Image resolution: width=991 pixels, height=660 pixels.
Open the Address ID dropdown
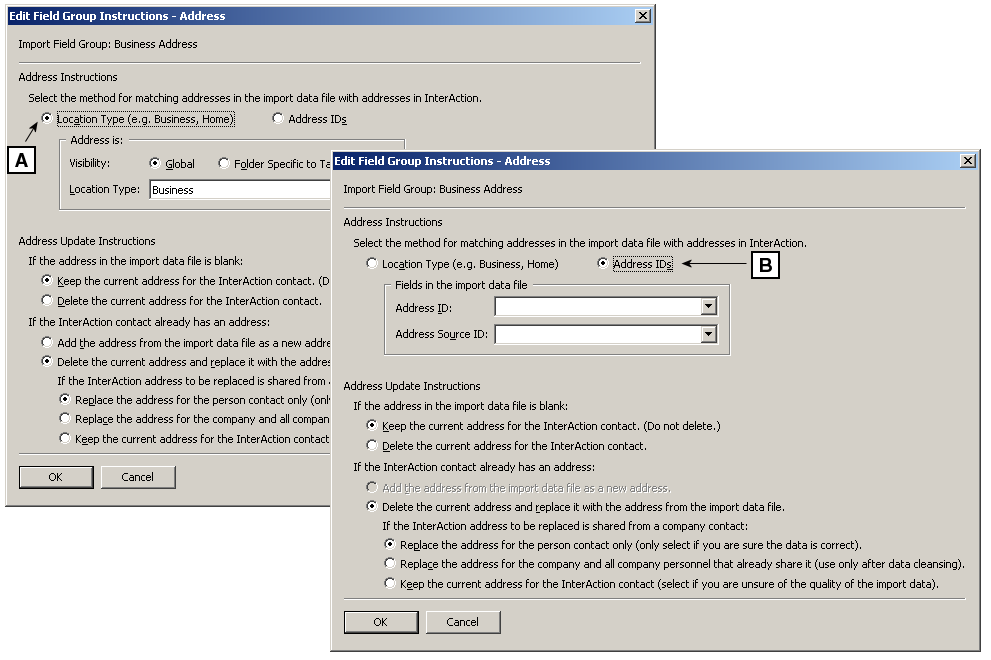(708, 307)
